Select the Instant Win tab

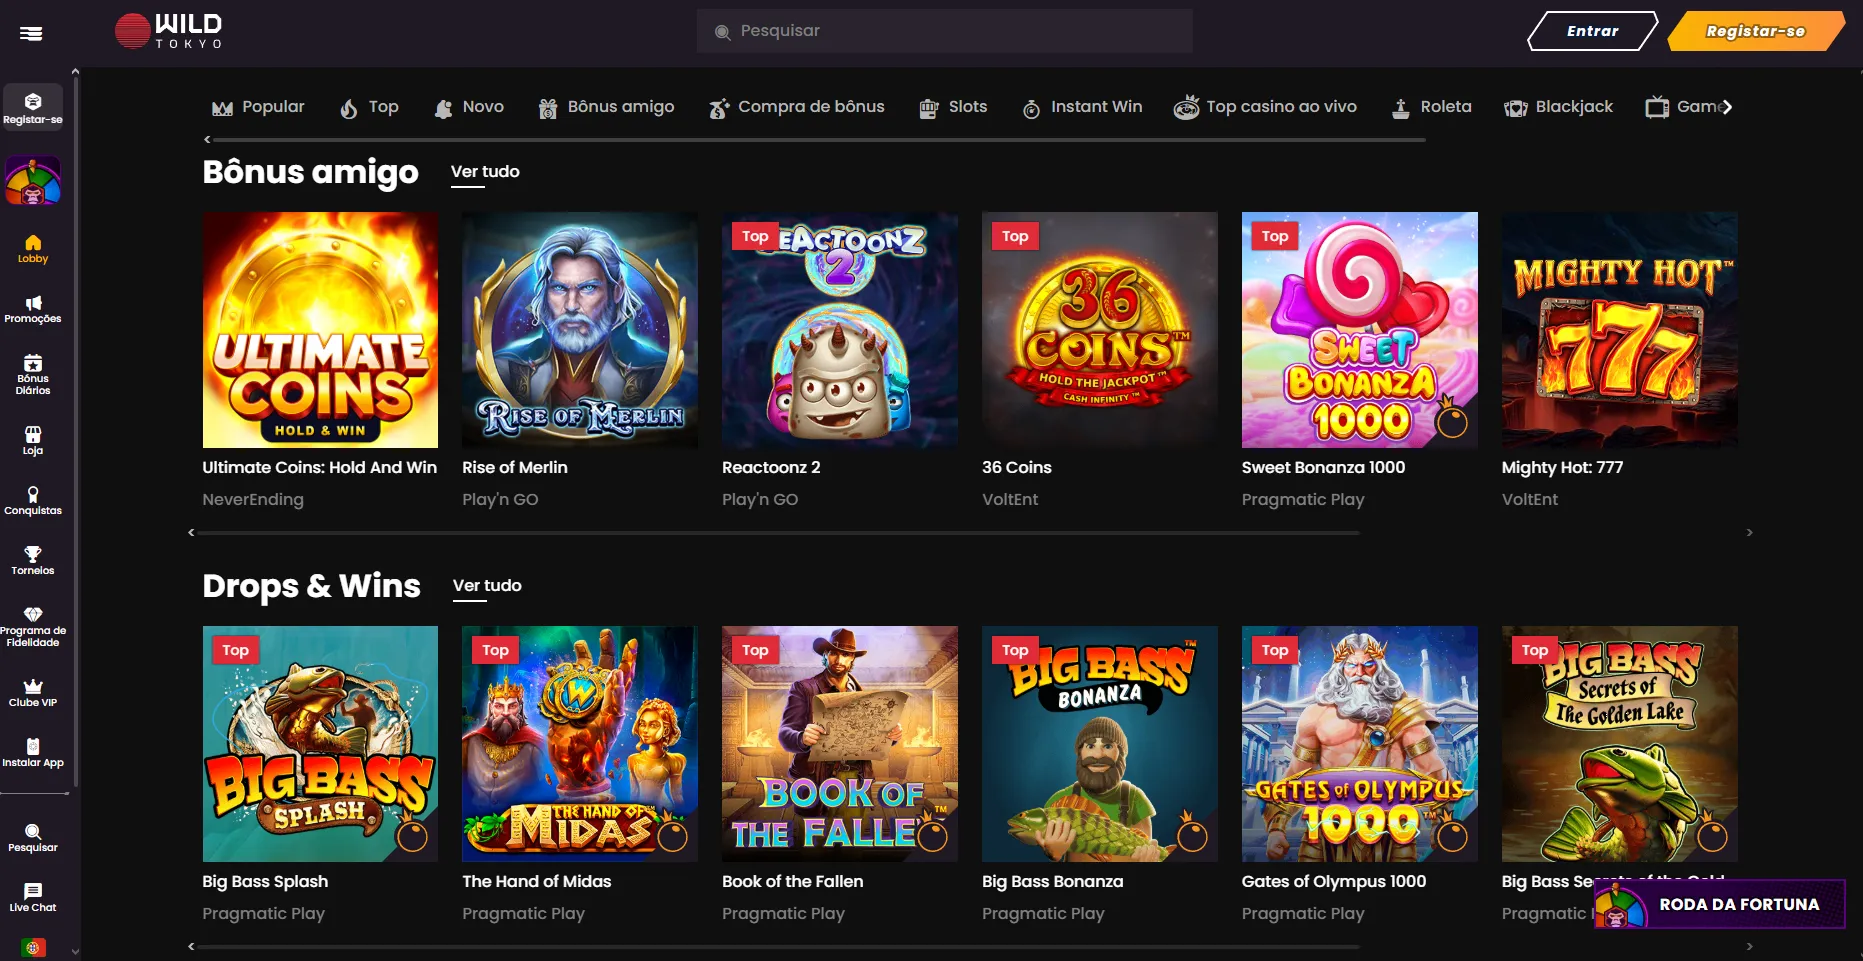tap(1082, 107)
